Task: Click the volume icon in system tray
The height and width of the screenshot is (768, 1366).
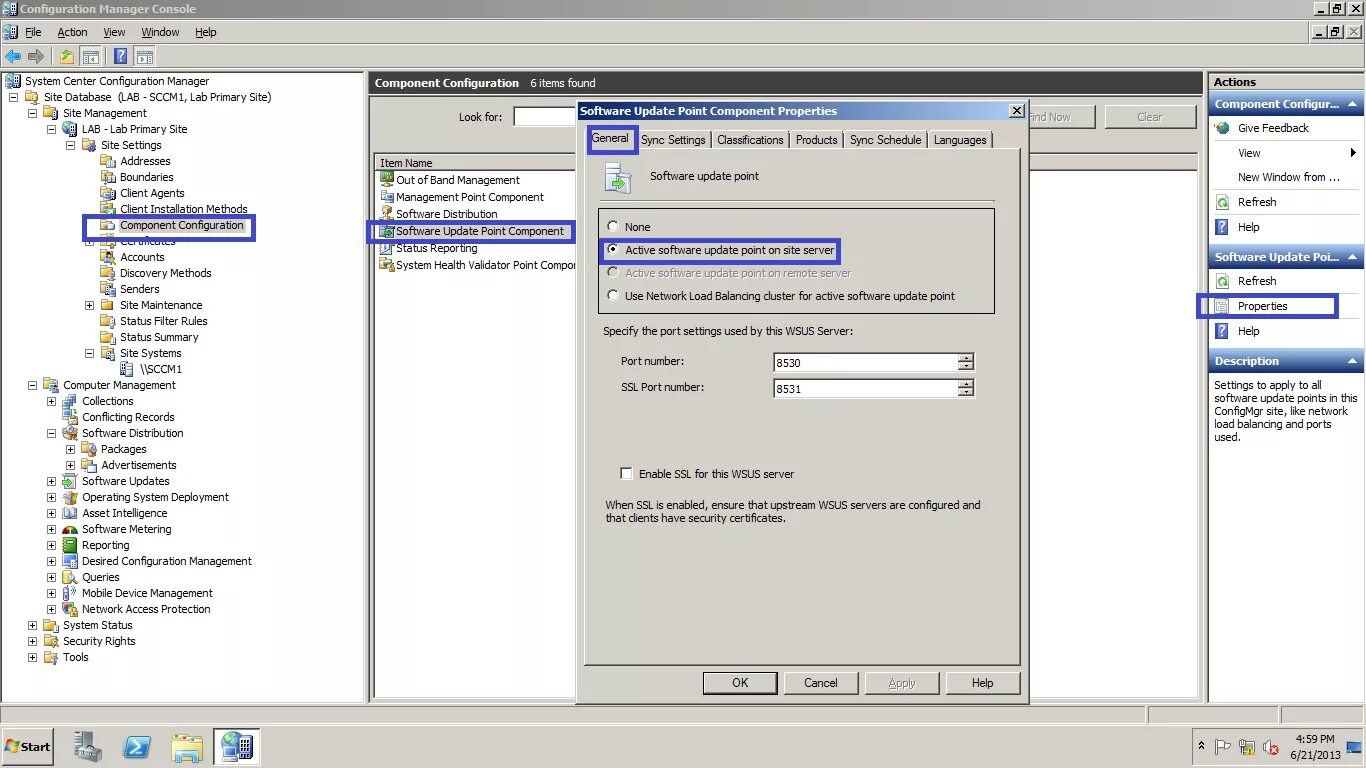Action: (1271, 747)
